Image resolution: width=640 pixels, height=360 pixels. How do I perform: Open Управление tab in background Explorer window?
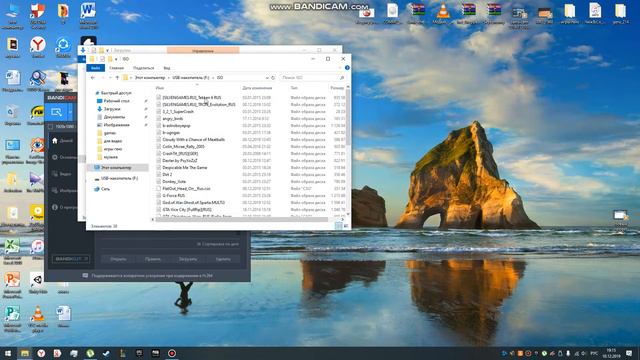click(203, 51)
